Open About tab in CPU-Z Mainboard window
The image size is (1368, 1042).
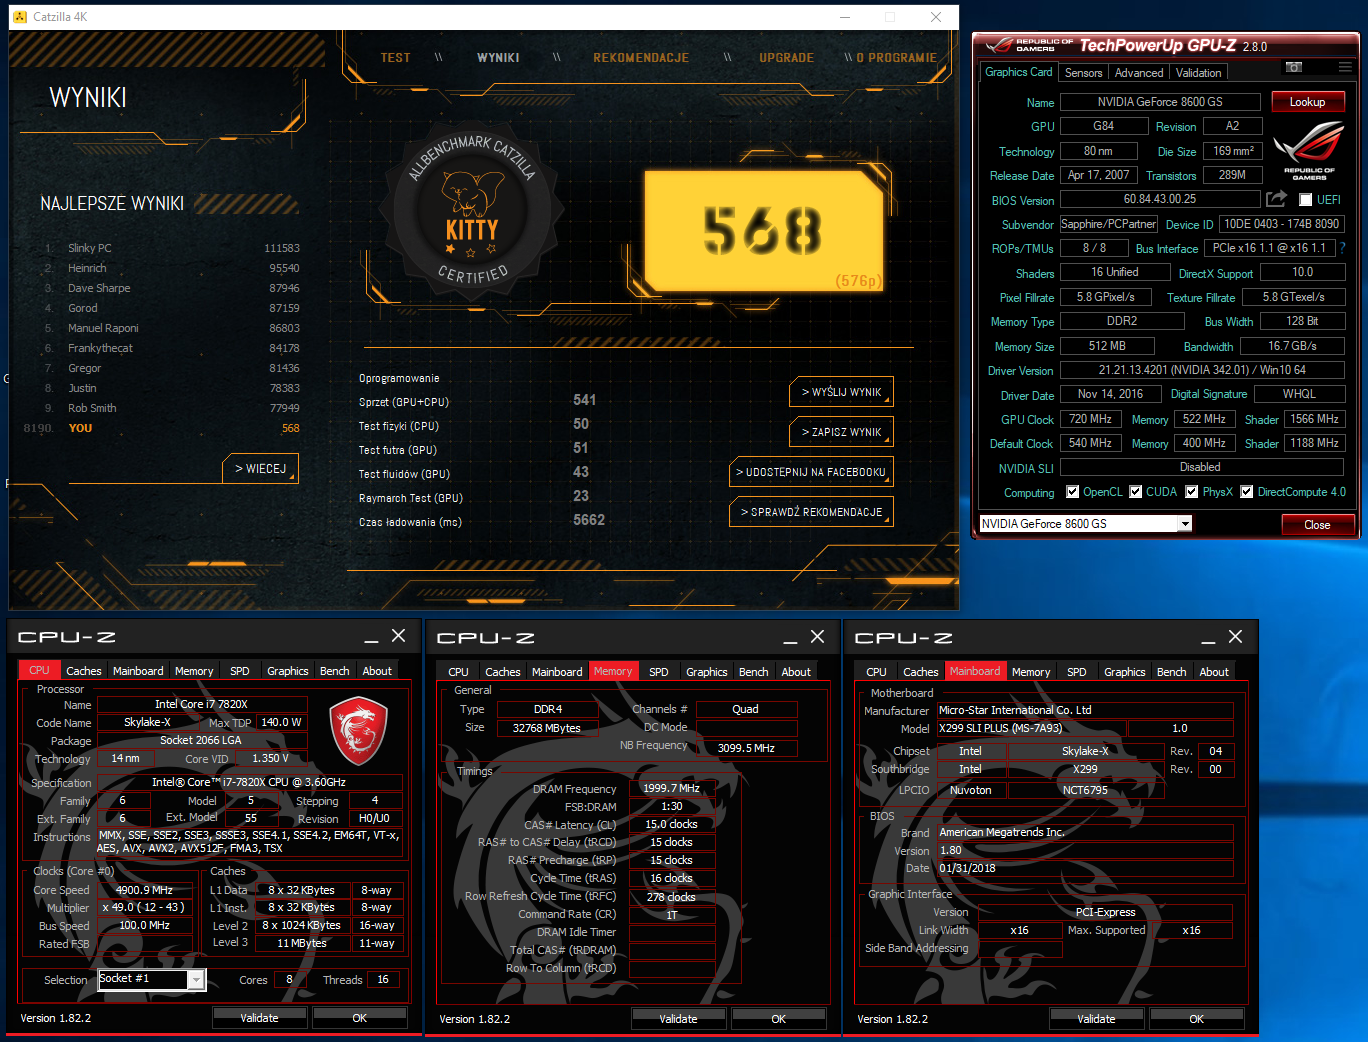tap(1214, 672)
